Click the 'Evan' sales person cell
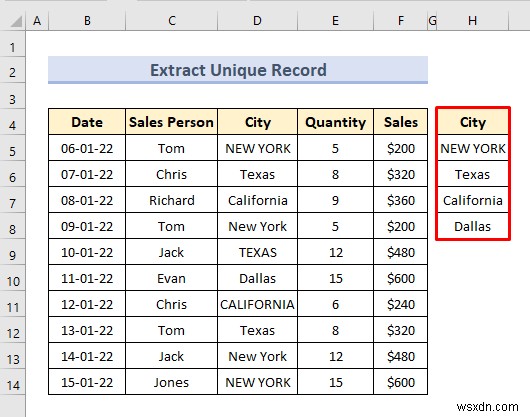The image size is (530, 417). pos(171,278)
